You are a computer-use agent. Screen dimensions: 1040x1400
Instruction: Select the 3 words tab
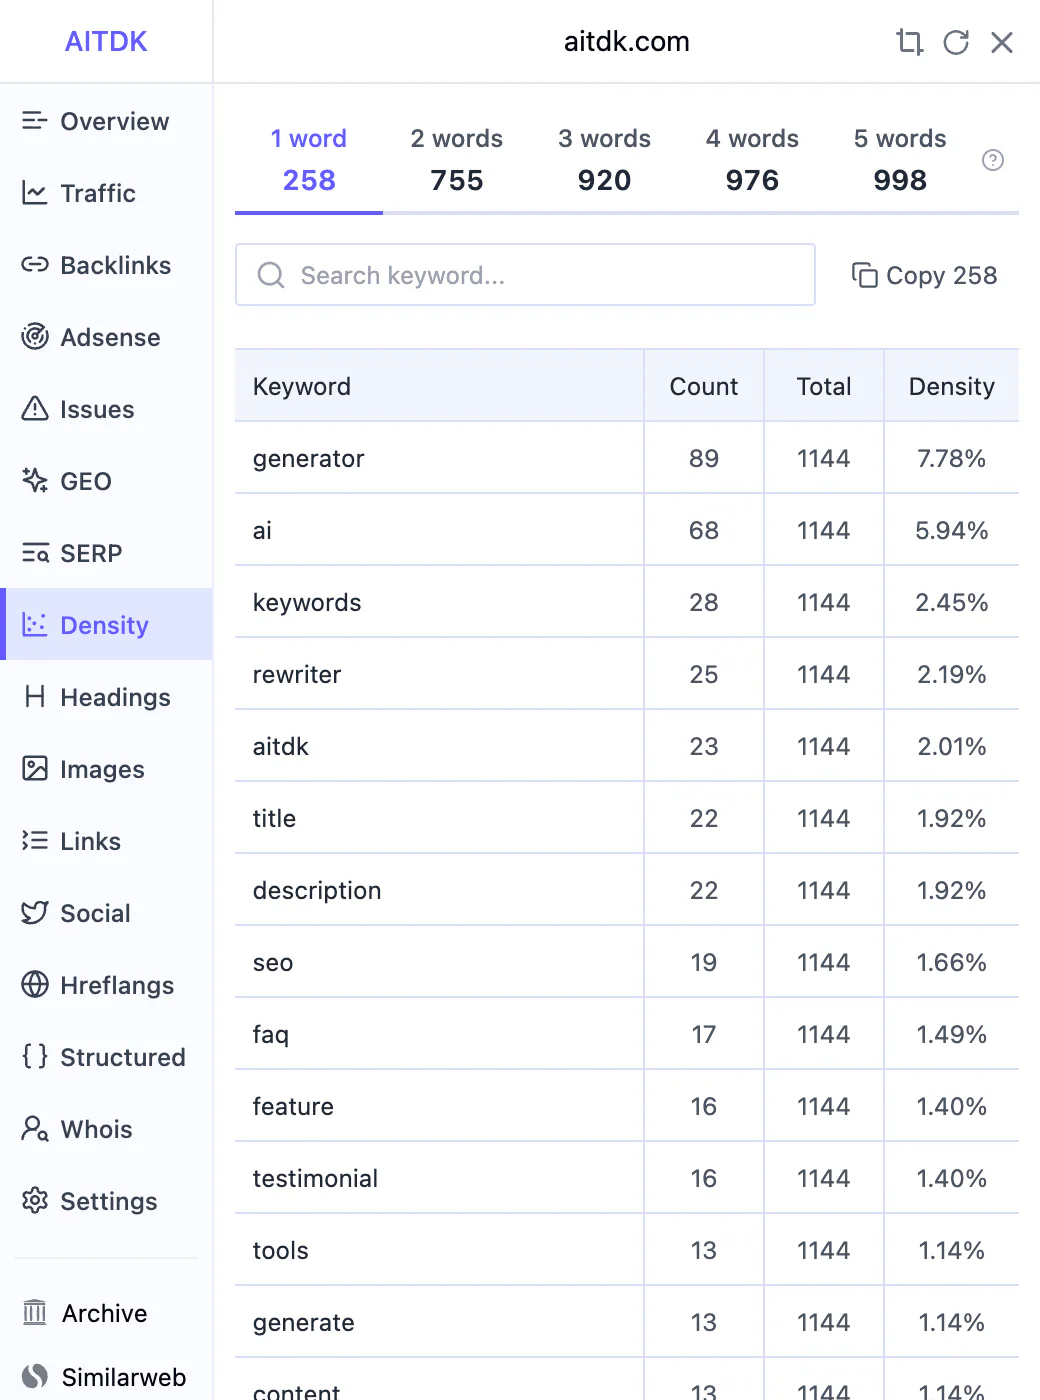coord(605,160)
